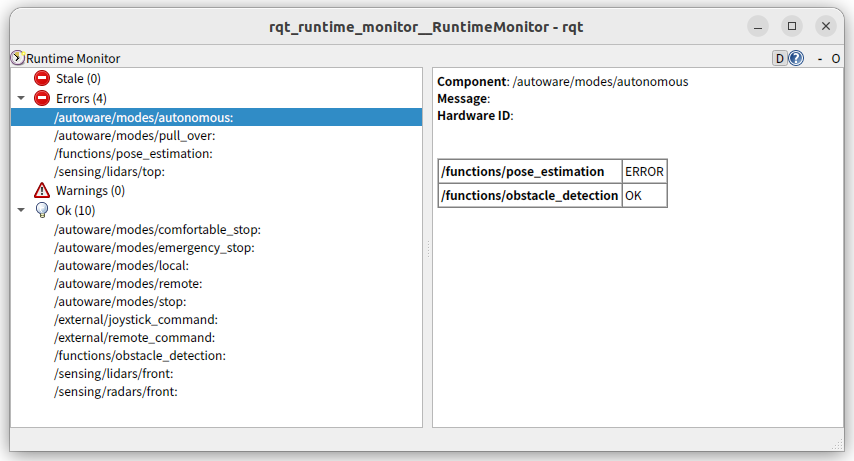Viewport: 854px width, 461px height.
Task: Select /external/joystick_command entry
Action: point(136,321)
